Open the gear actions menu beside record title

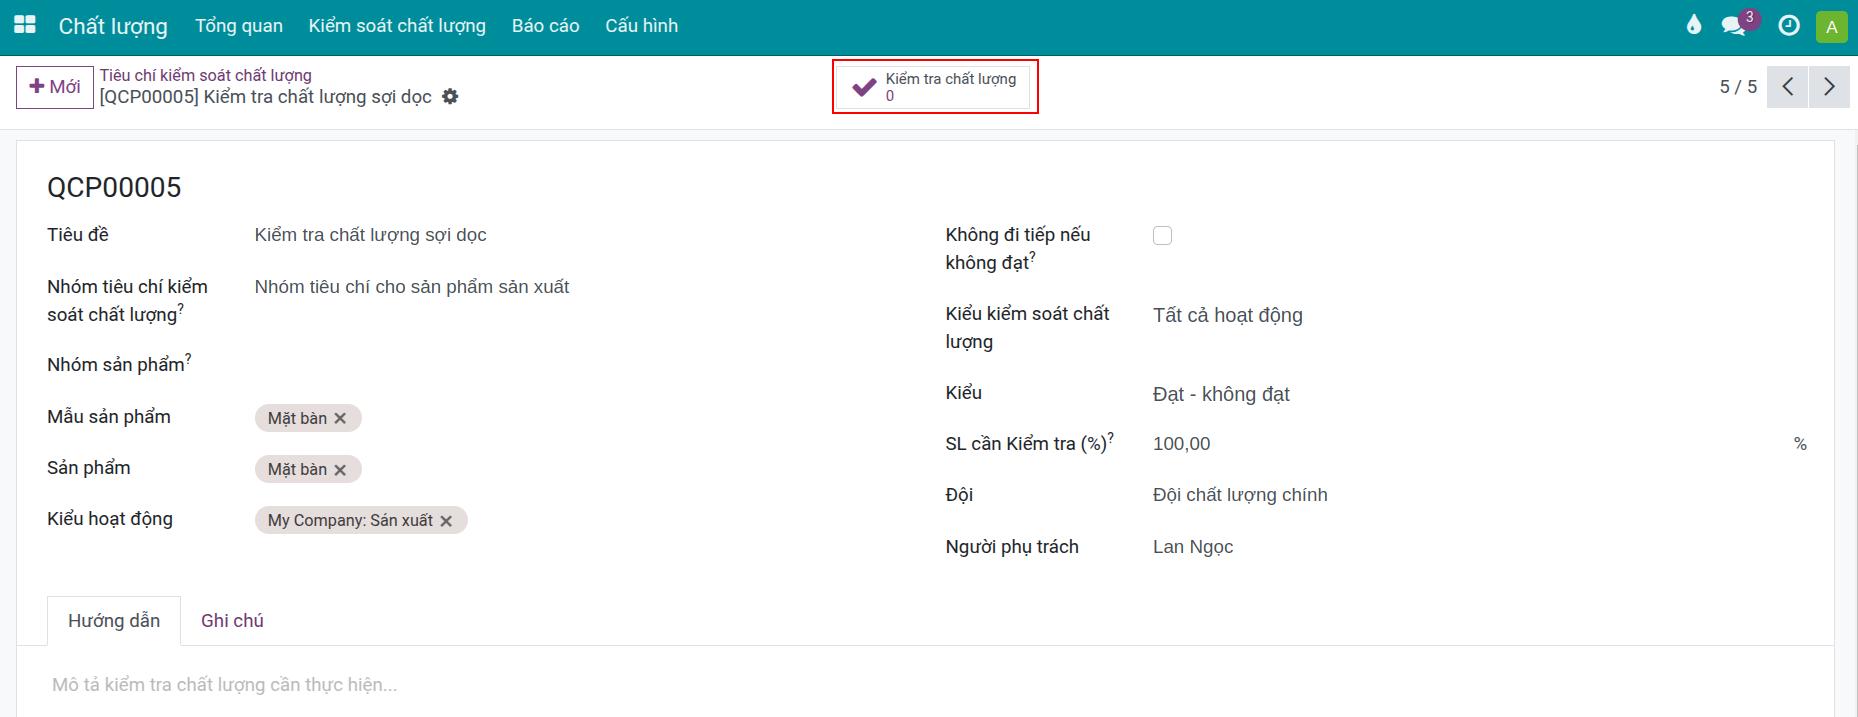point(450,97)
